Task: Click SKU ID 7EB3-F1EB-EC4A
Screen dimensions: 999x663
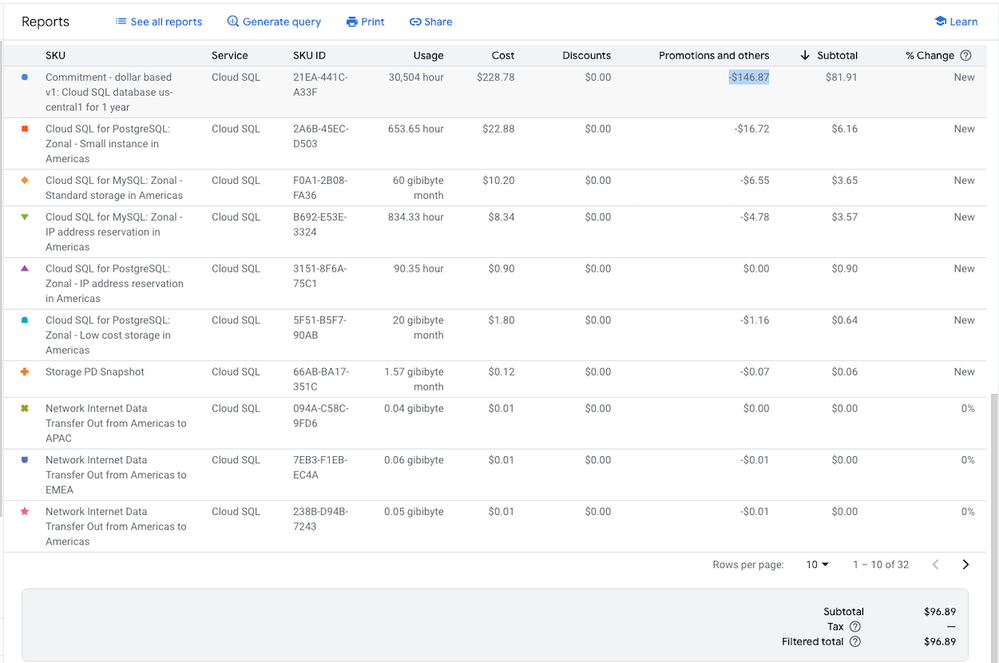Action: [320, 467]
